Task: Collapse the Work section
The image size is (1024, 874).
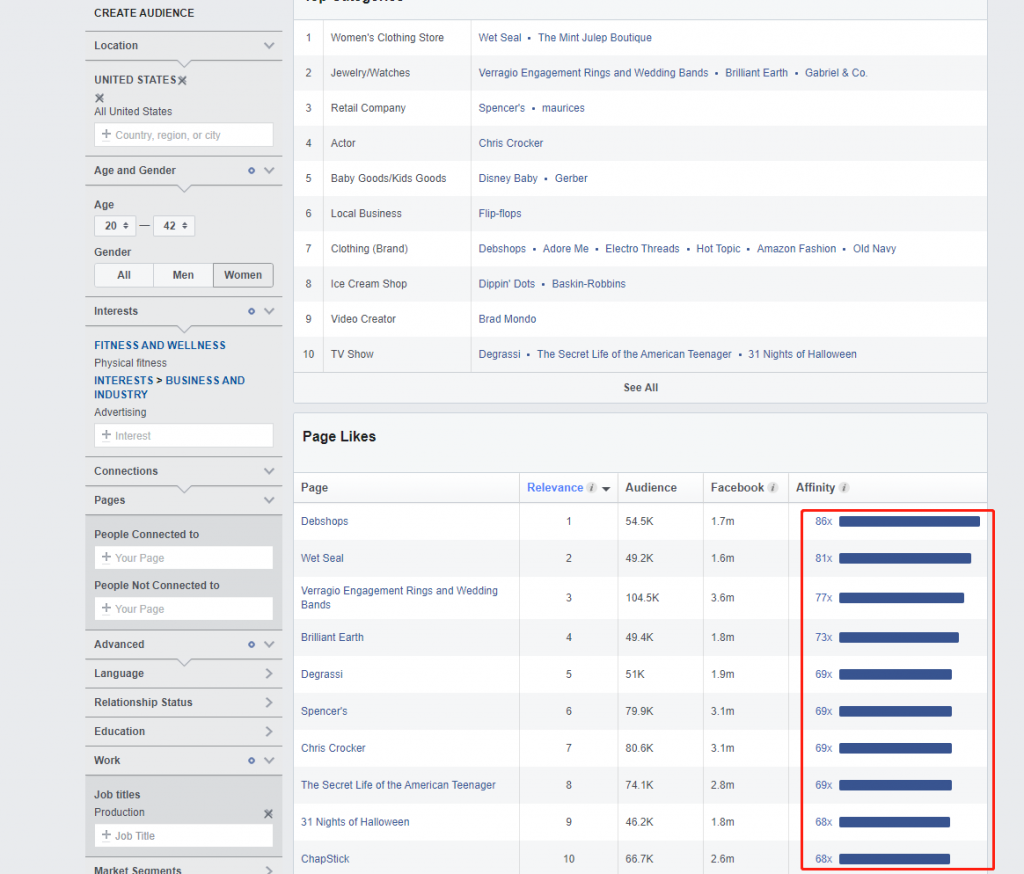Action: 269,761
